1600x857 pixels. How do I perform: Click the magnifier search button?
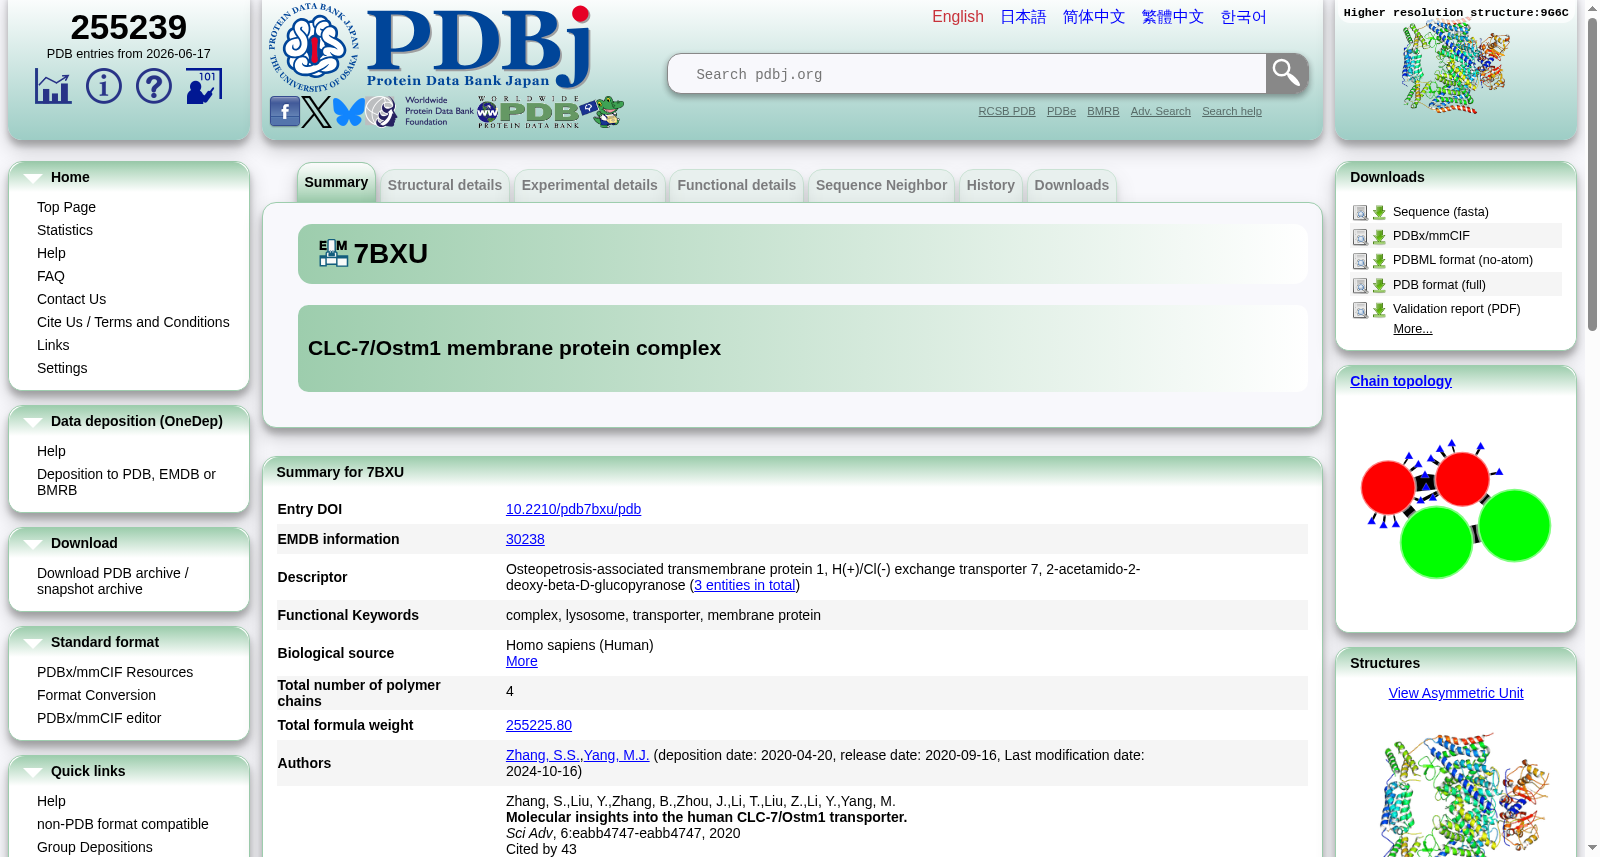pyautogui.click(x=1287, y=73)
